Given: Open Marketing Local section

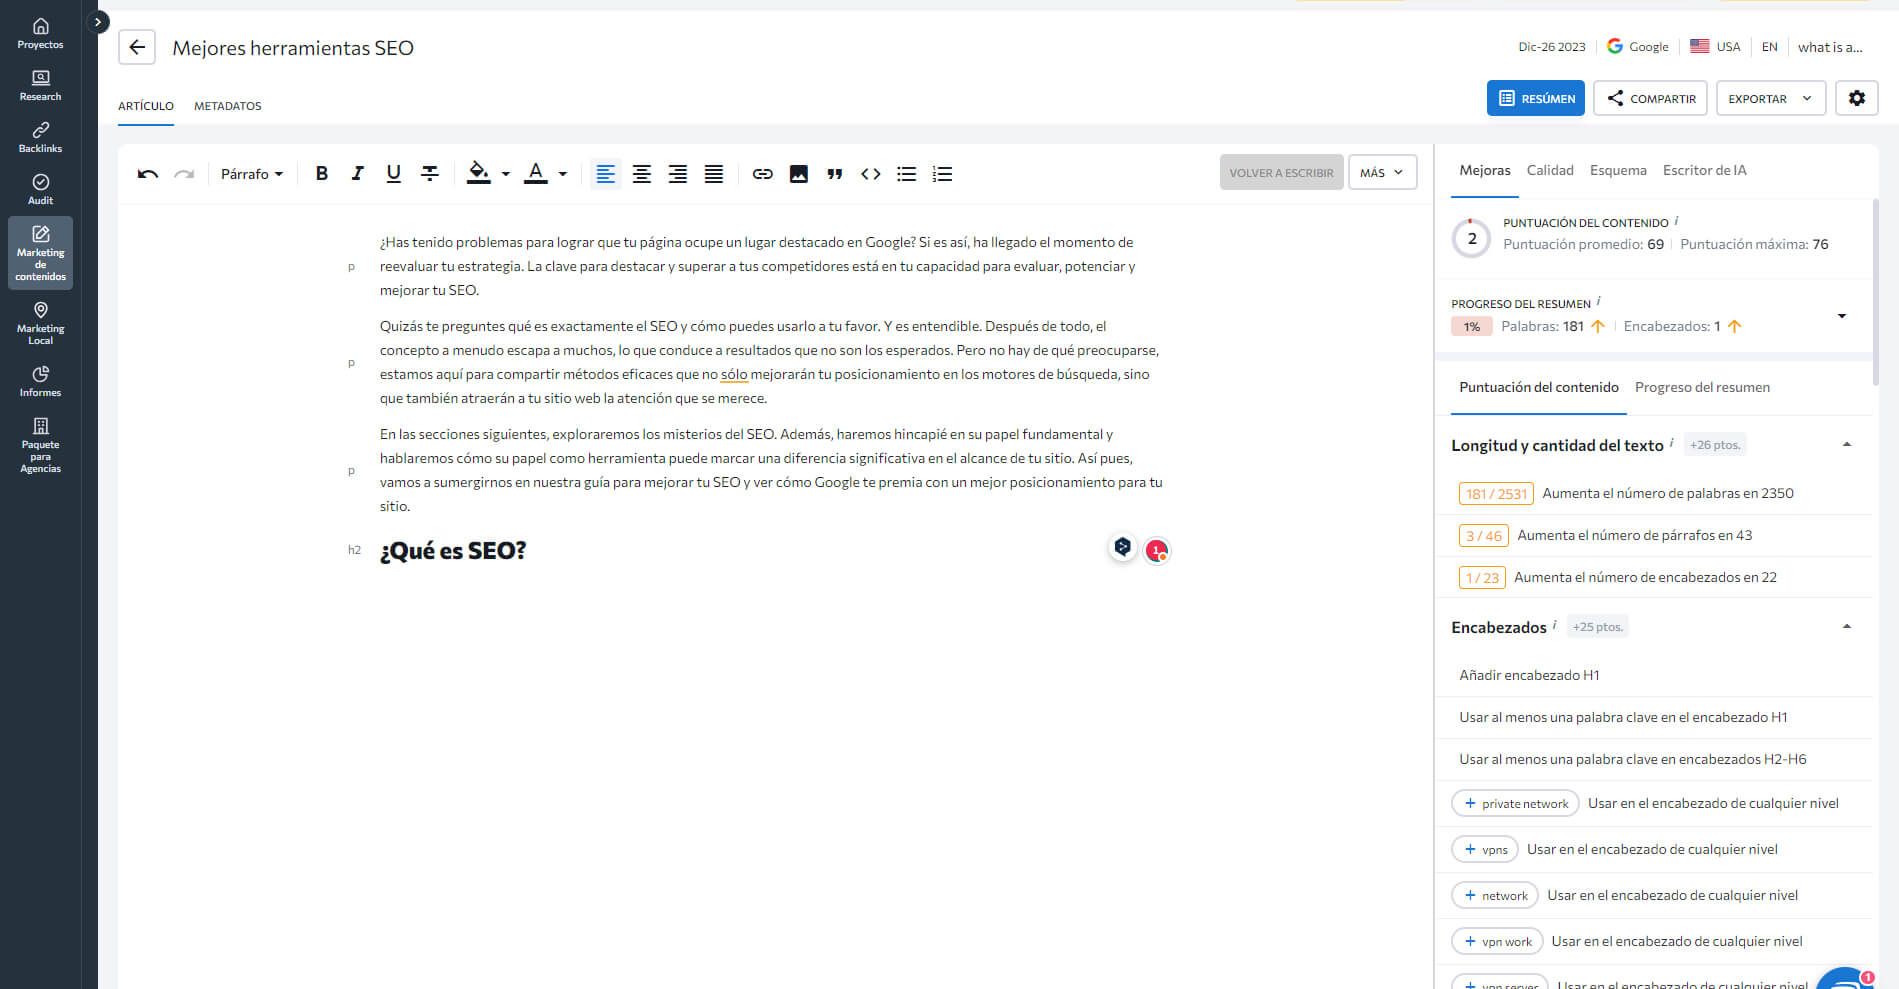Looking at the screenshot, I should [40, 324].
